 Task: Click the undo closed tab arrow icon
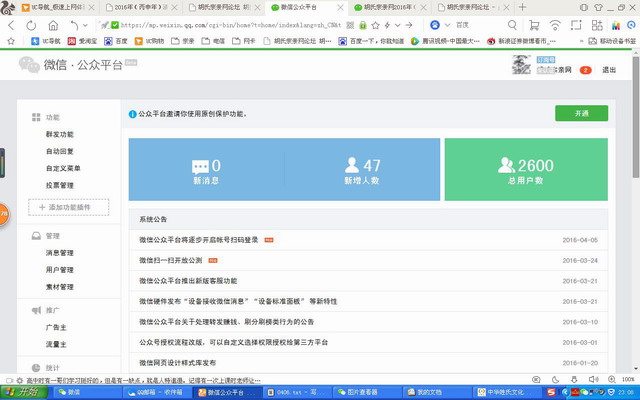pyautogui.click(x=74, y=25)
